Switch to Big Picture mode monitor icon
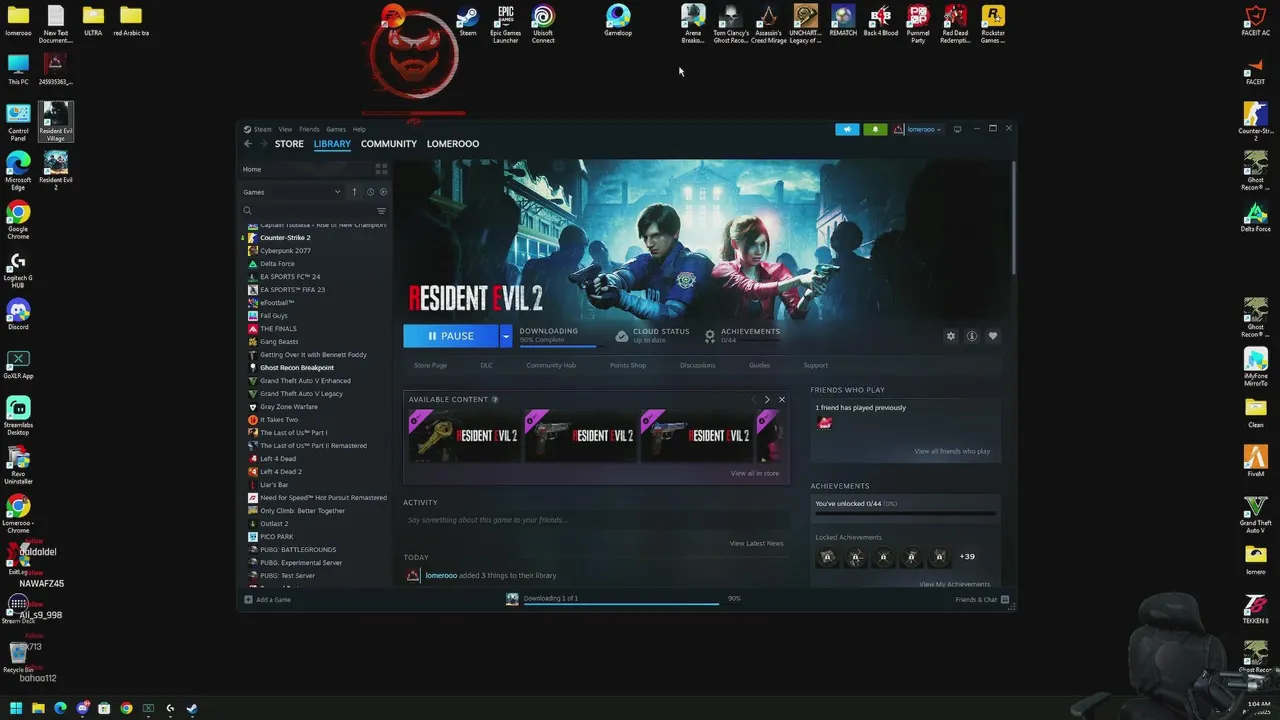 957,129
